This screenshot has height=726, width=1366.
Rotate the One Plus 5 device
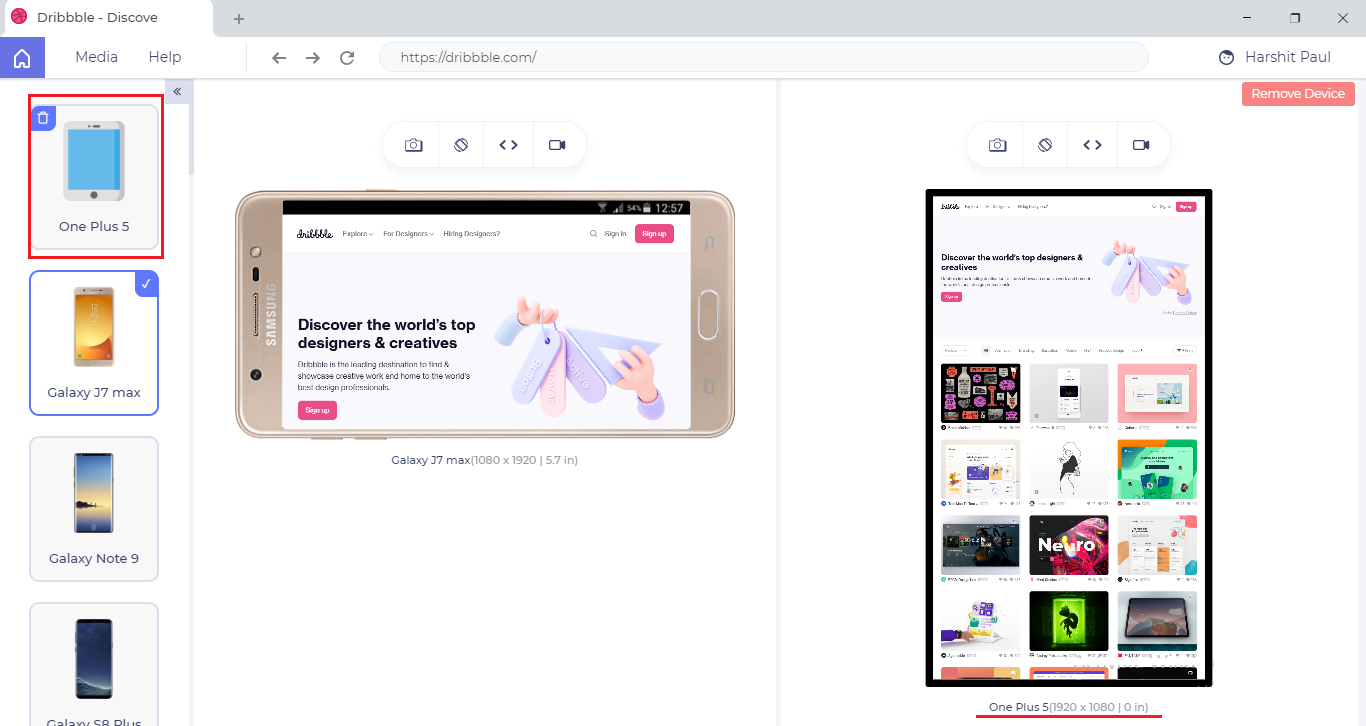pyautogui.click(x=1045, y=145)
